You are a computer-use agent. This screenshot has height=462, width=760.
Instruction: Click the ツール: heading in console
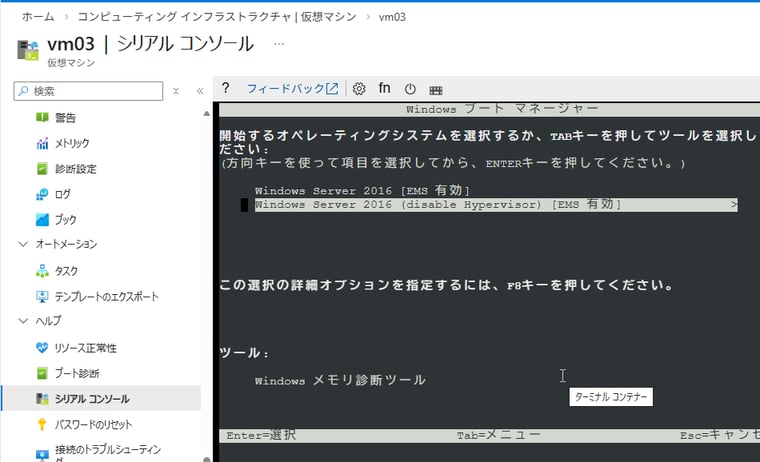click(244, 353)
